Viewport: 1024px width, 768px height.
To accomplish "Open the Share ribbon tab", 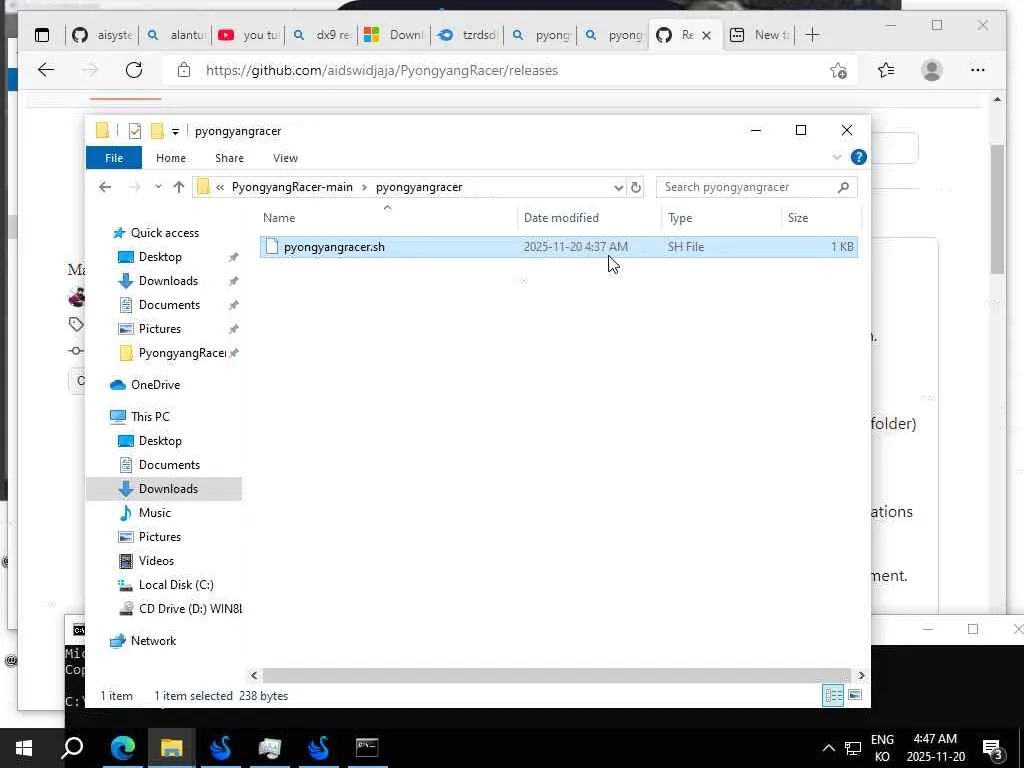I will [x=229, y=158].
